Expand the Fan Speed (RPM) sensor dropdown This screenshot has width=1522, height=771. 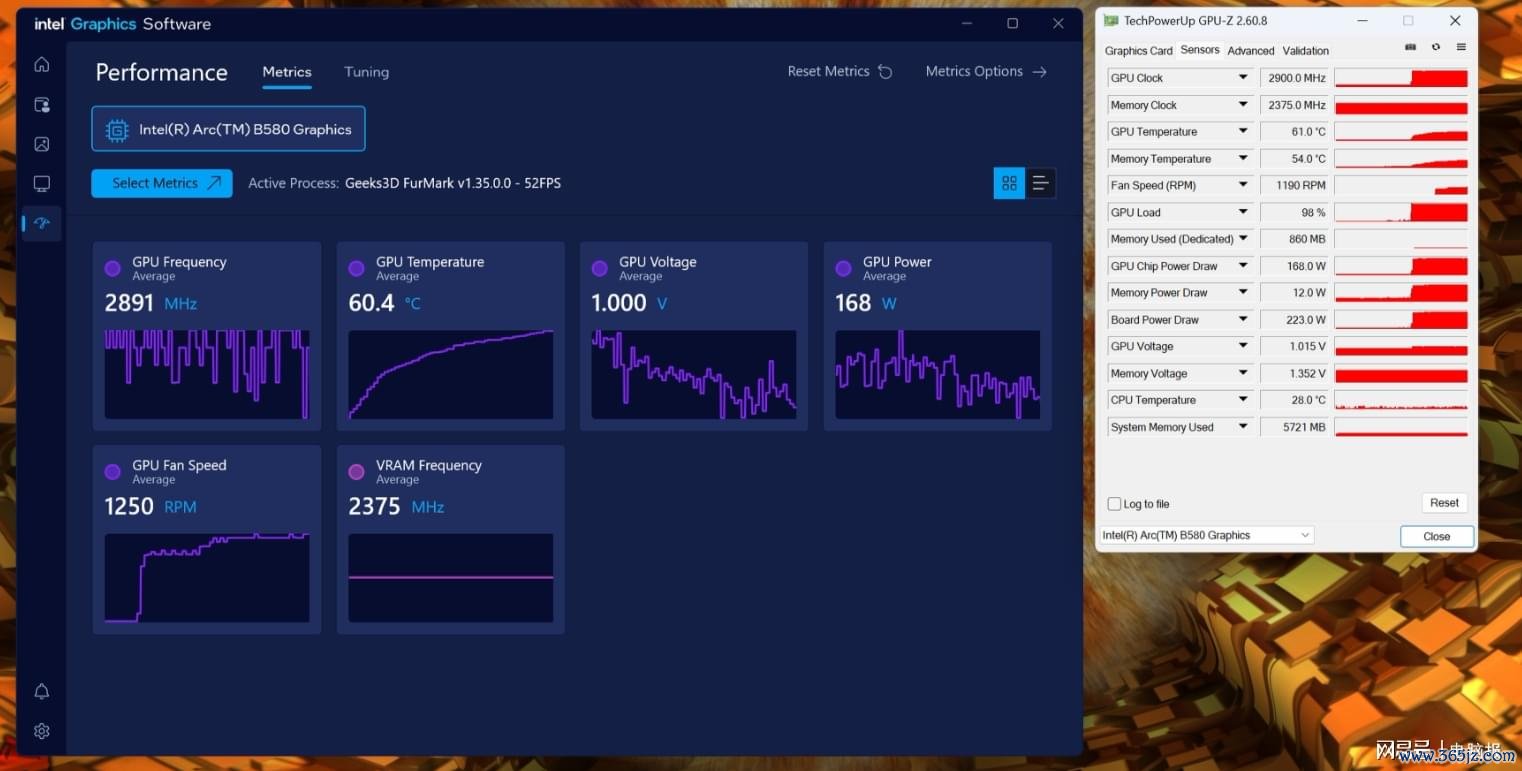click(1243, 185)
